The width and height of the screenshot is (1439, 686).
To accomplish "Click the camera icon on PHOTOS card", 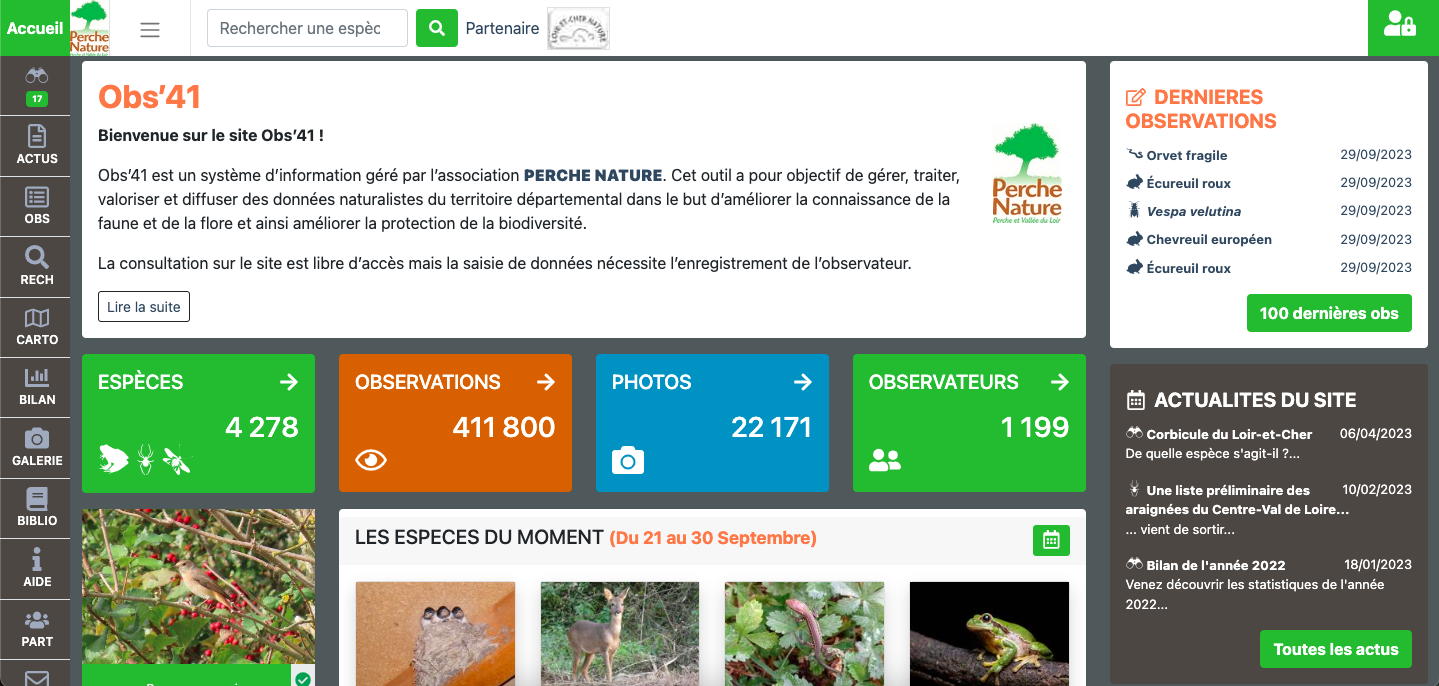I will point(628,460).
